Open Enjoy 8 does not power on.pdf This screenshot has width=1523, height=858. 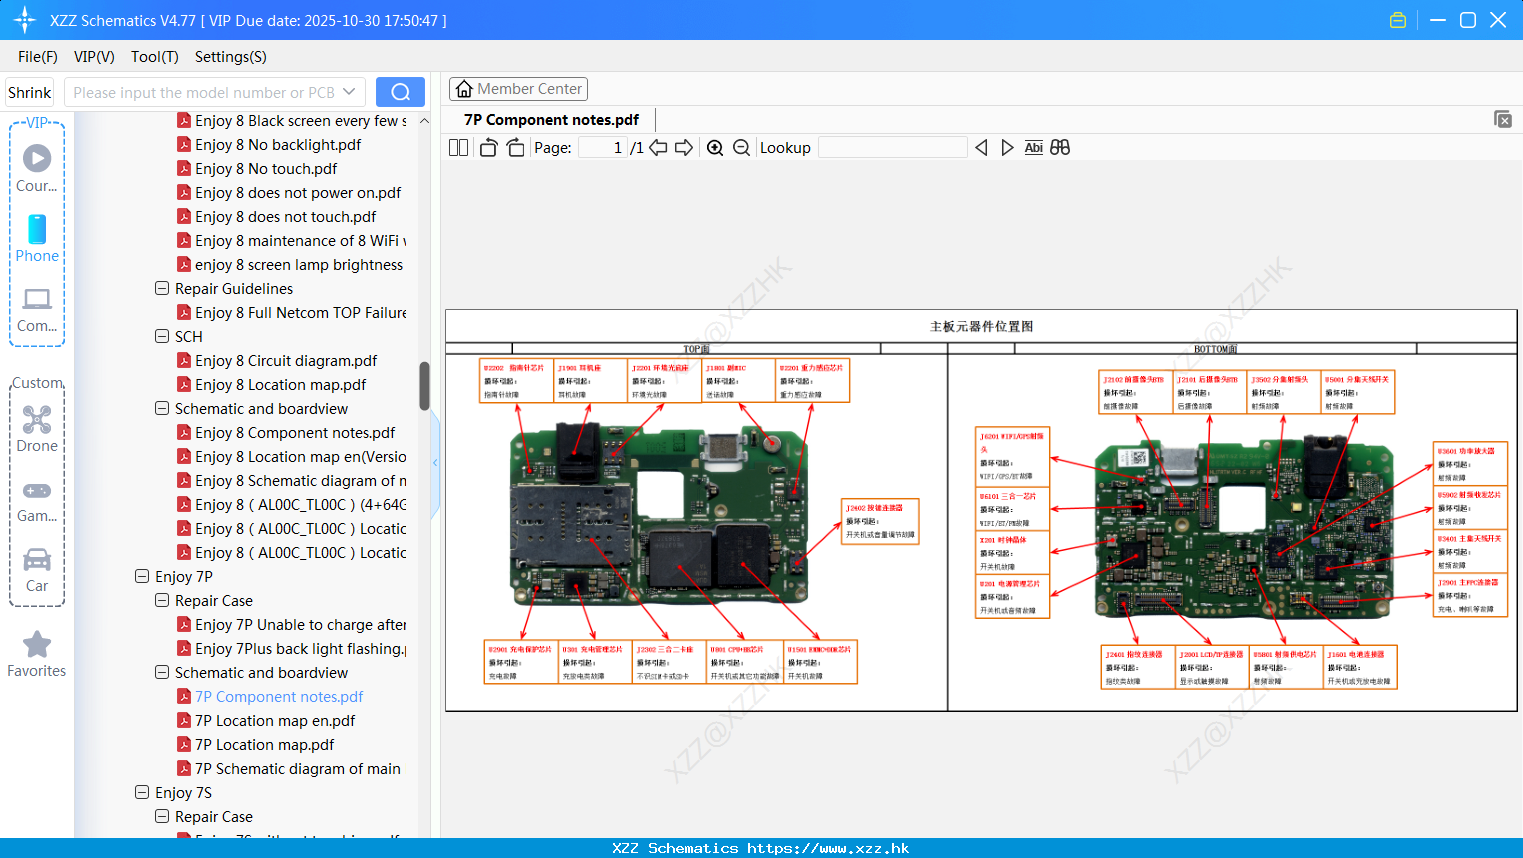(x=298, y=192)
